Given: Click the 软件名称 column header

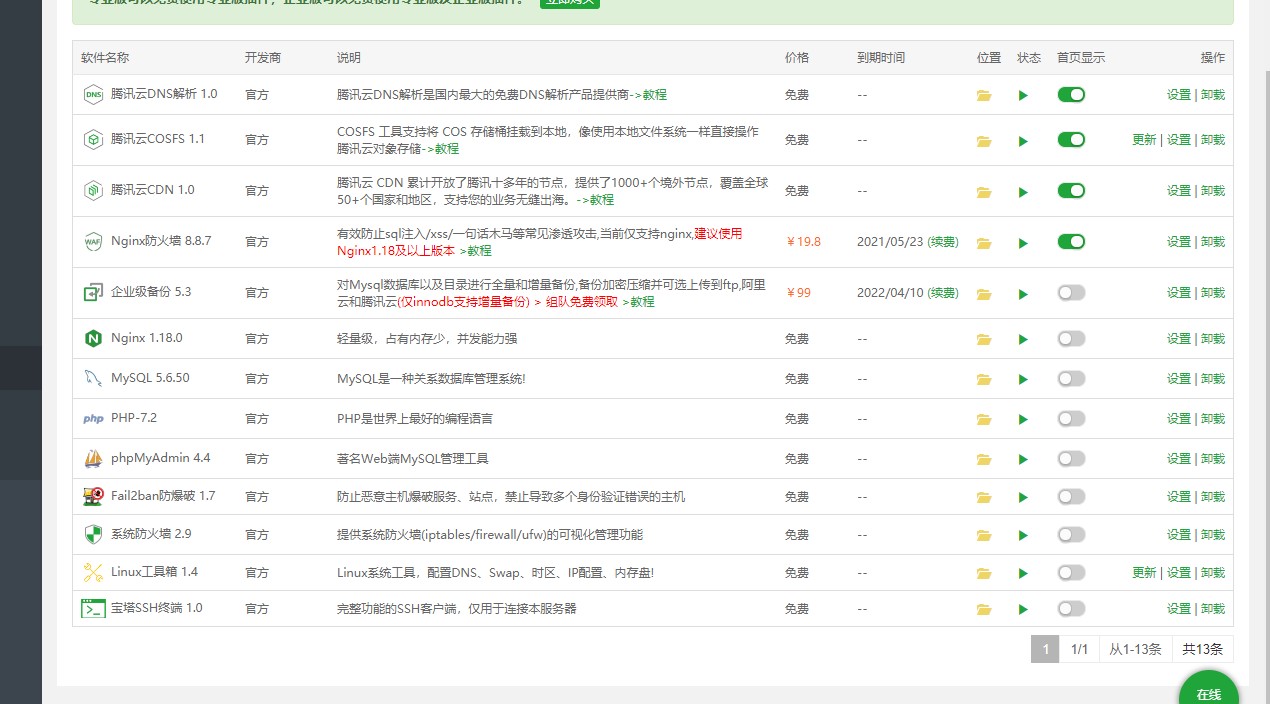Looking at the screenshot, I should pos(105,58).
